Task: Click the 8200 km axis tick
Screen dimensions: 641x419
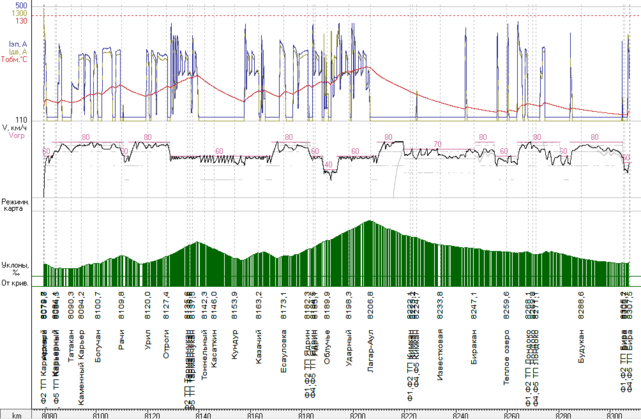Action: (357, 412)
